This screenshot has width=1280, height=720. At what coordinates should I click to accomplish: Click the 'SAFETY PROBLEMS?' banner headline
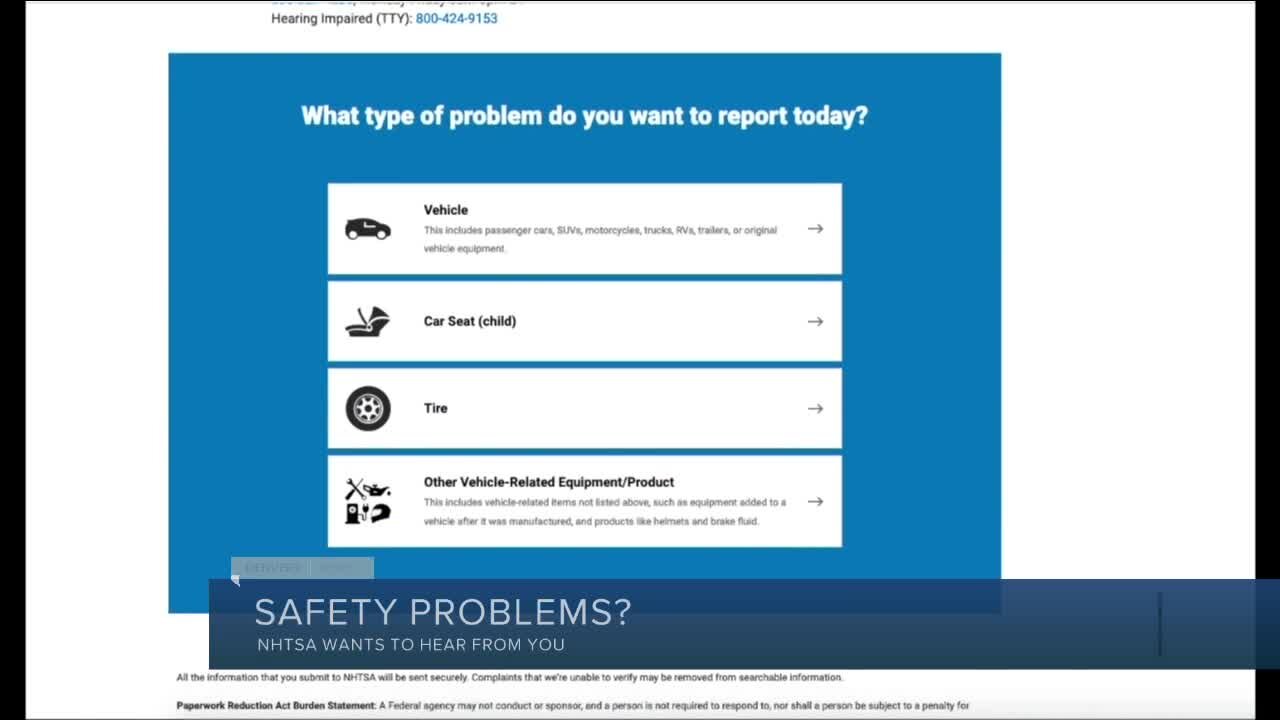[x=442, y=612]
